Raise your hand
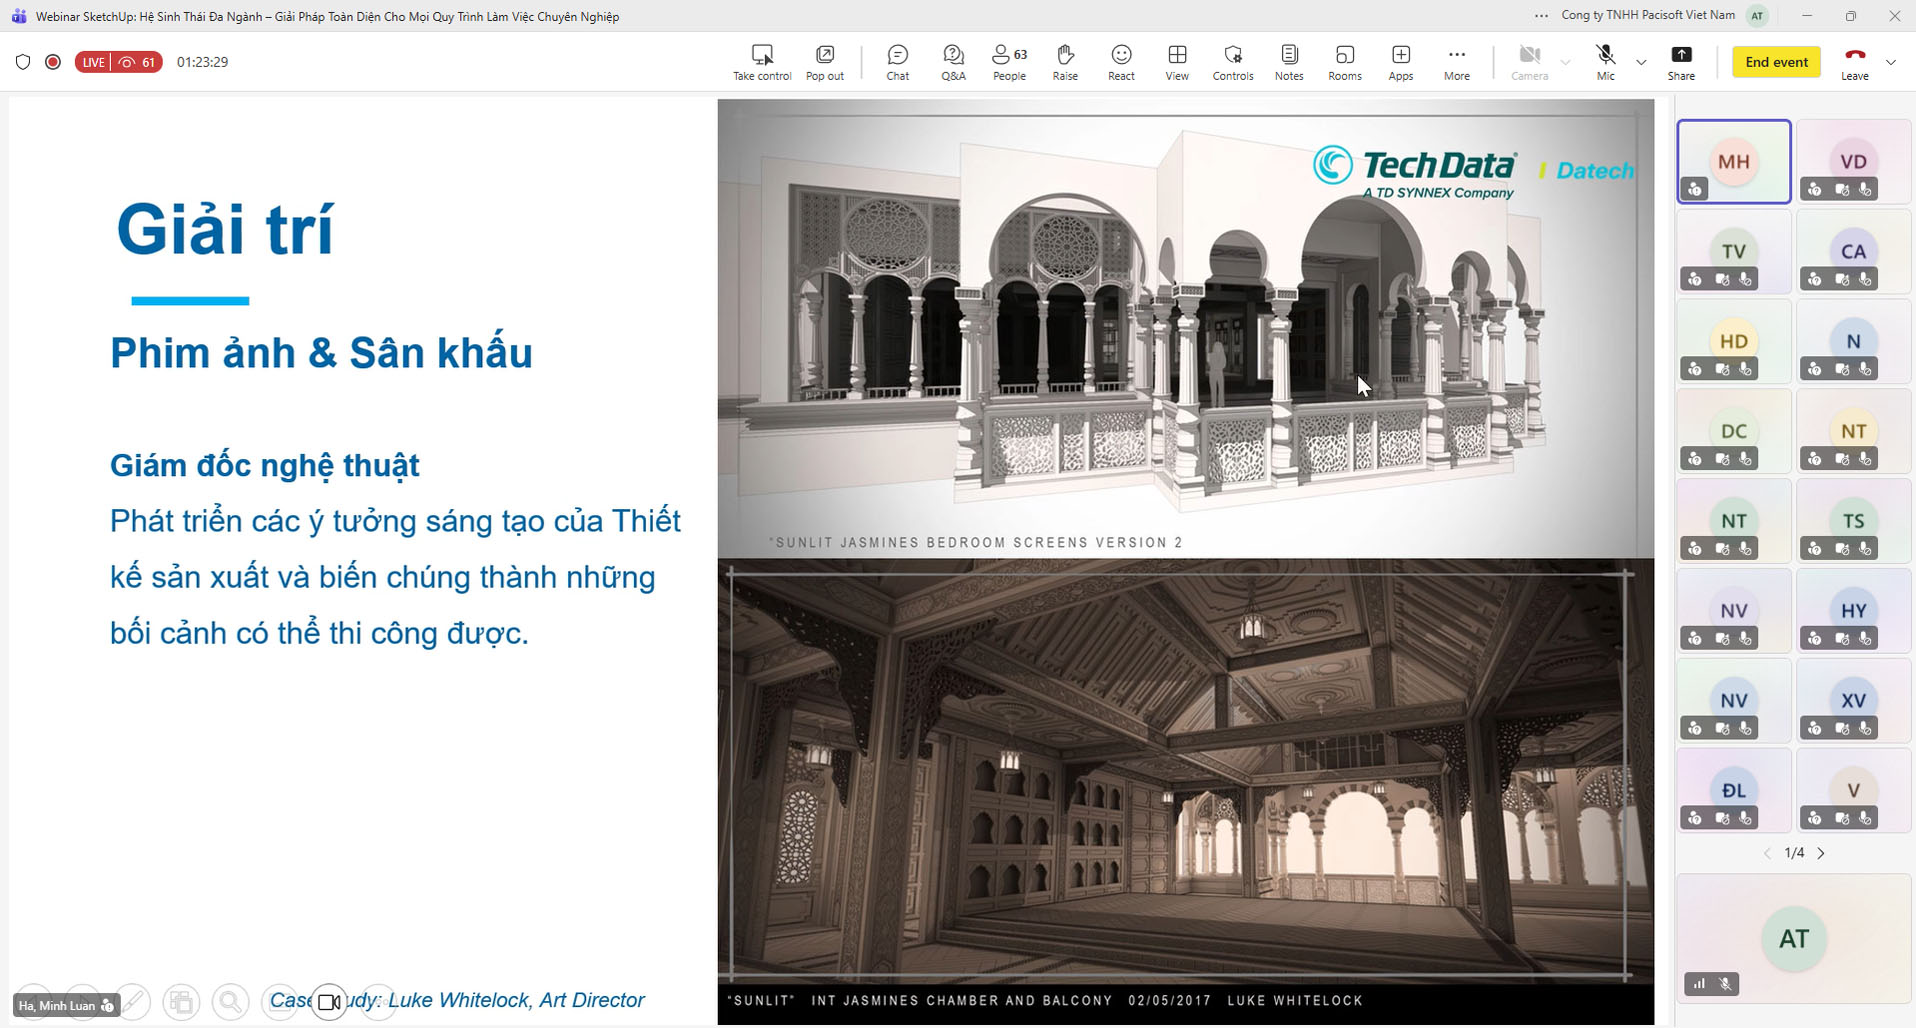Screen dimensions: 1916x1028 1065,62
